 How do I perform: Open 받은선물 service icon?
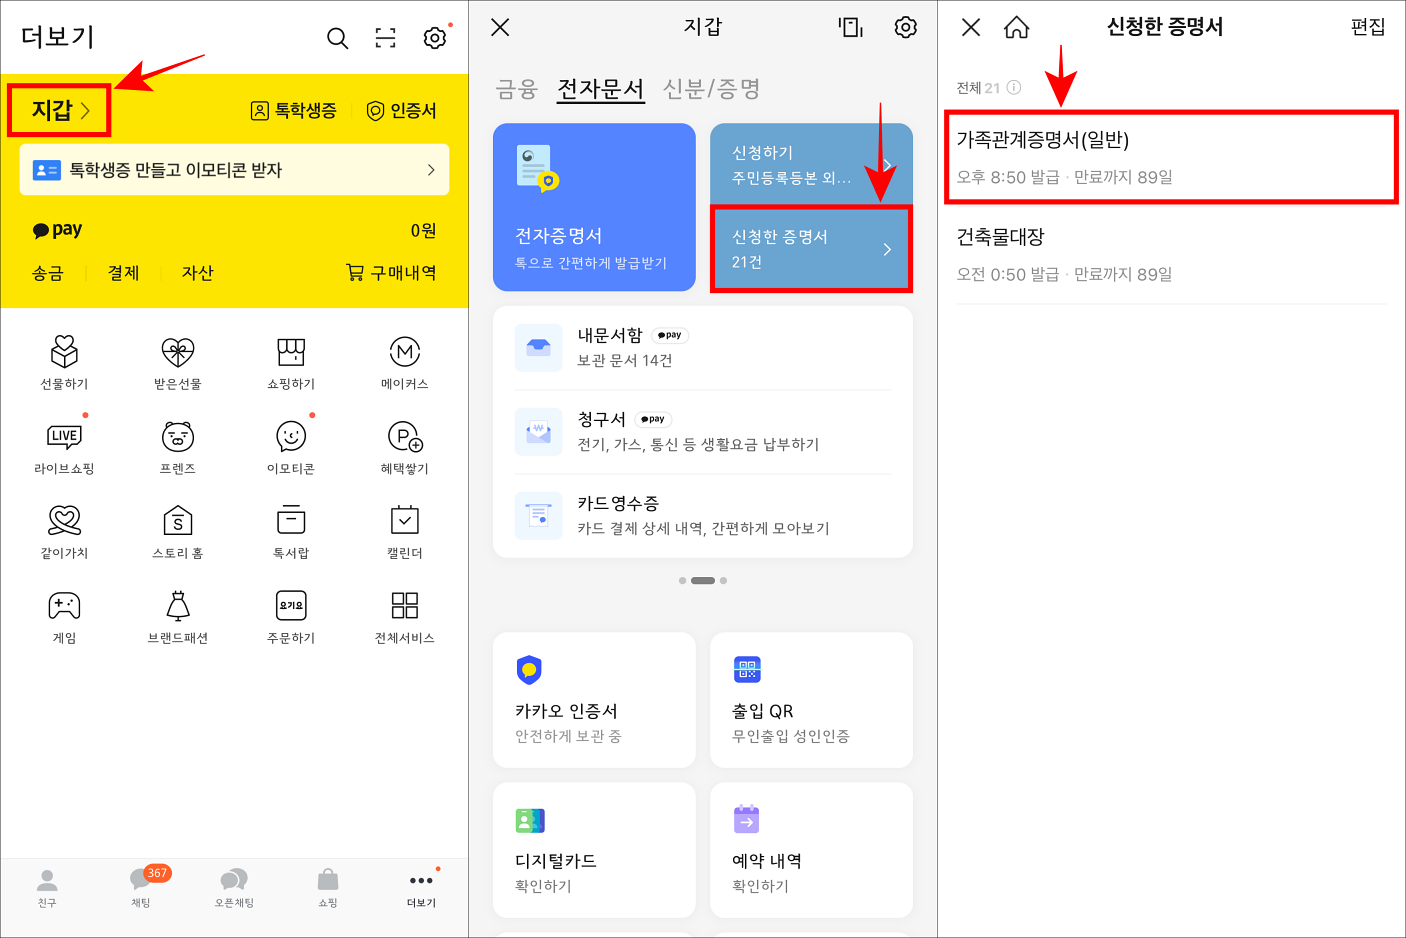[x=178, y=362]
